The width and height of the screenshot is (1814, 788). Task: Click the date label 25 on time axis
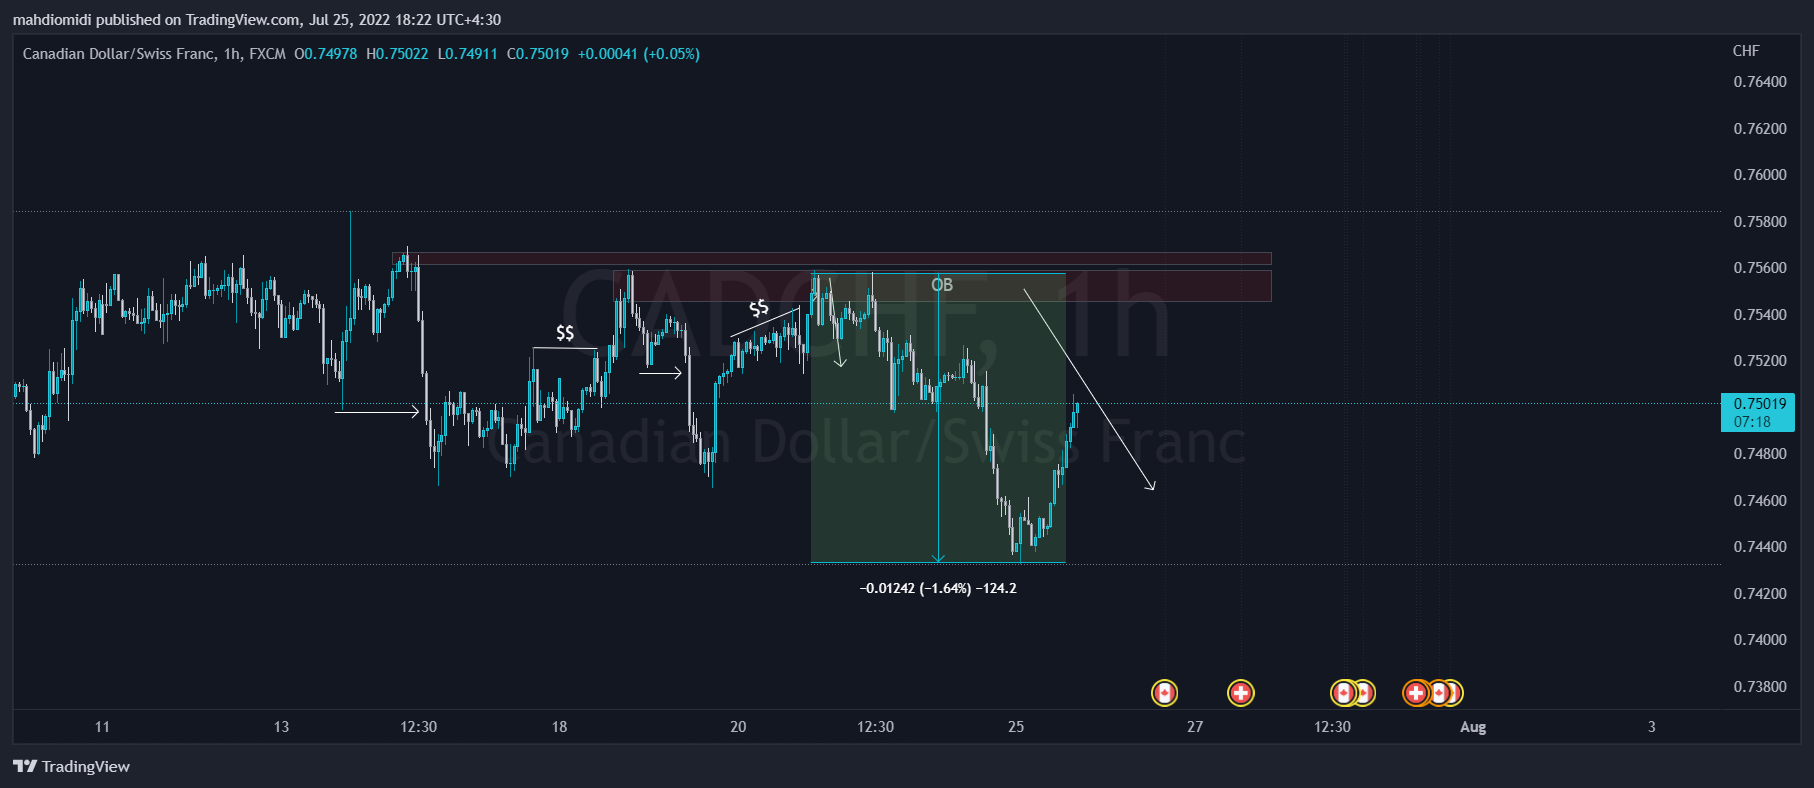pos(1016,727)
